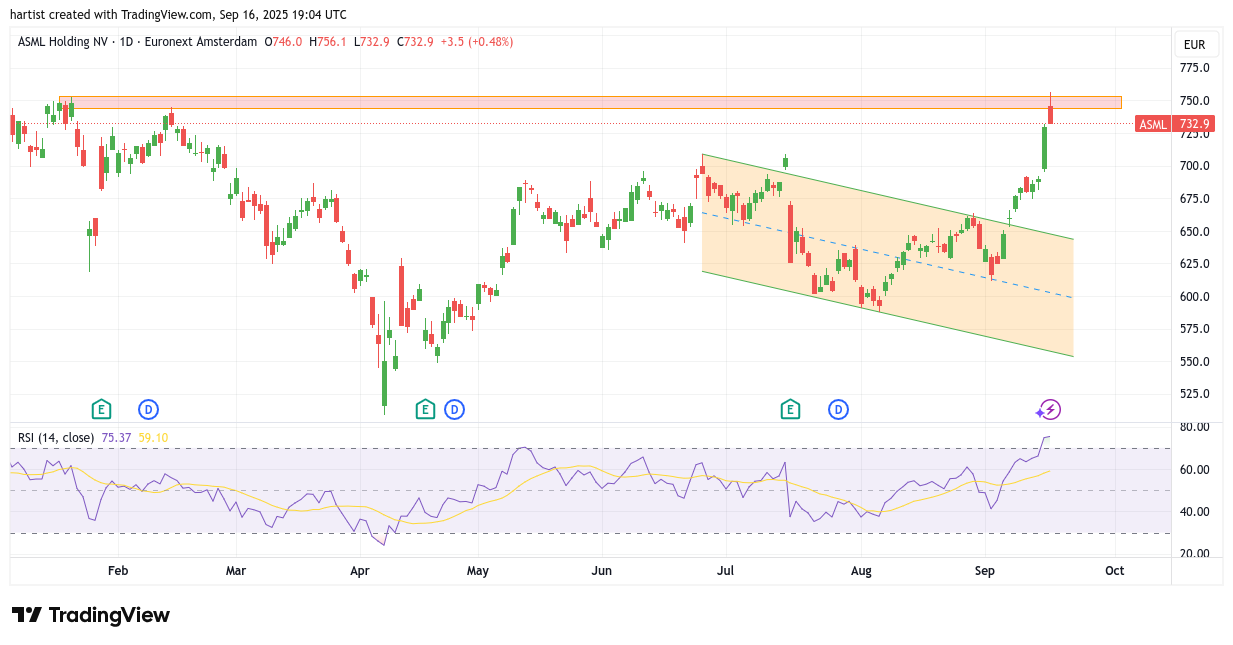Select the shaded descending channel drawing
Viewport: 1233px width, 645px height.
pos(888,255)
